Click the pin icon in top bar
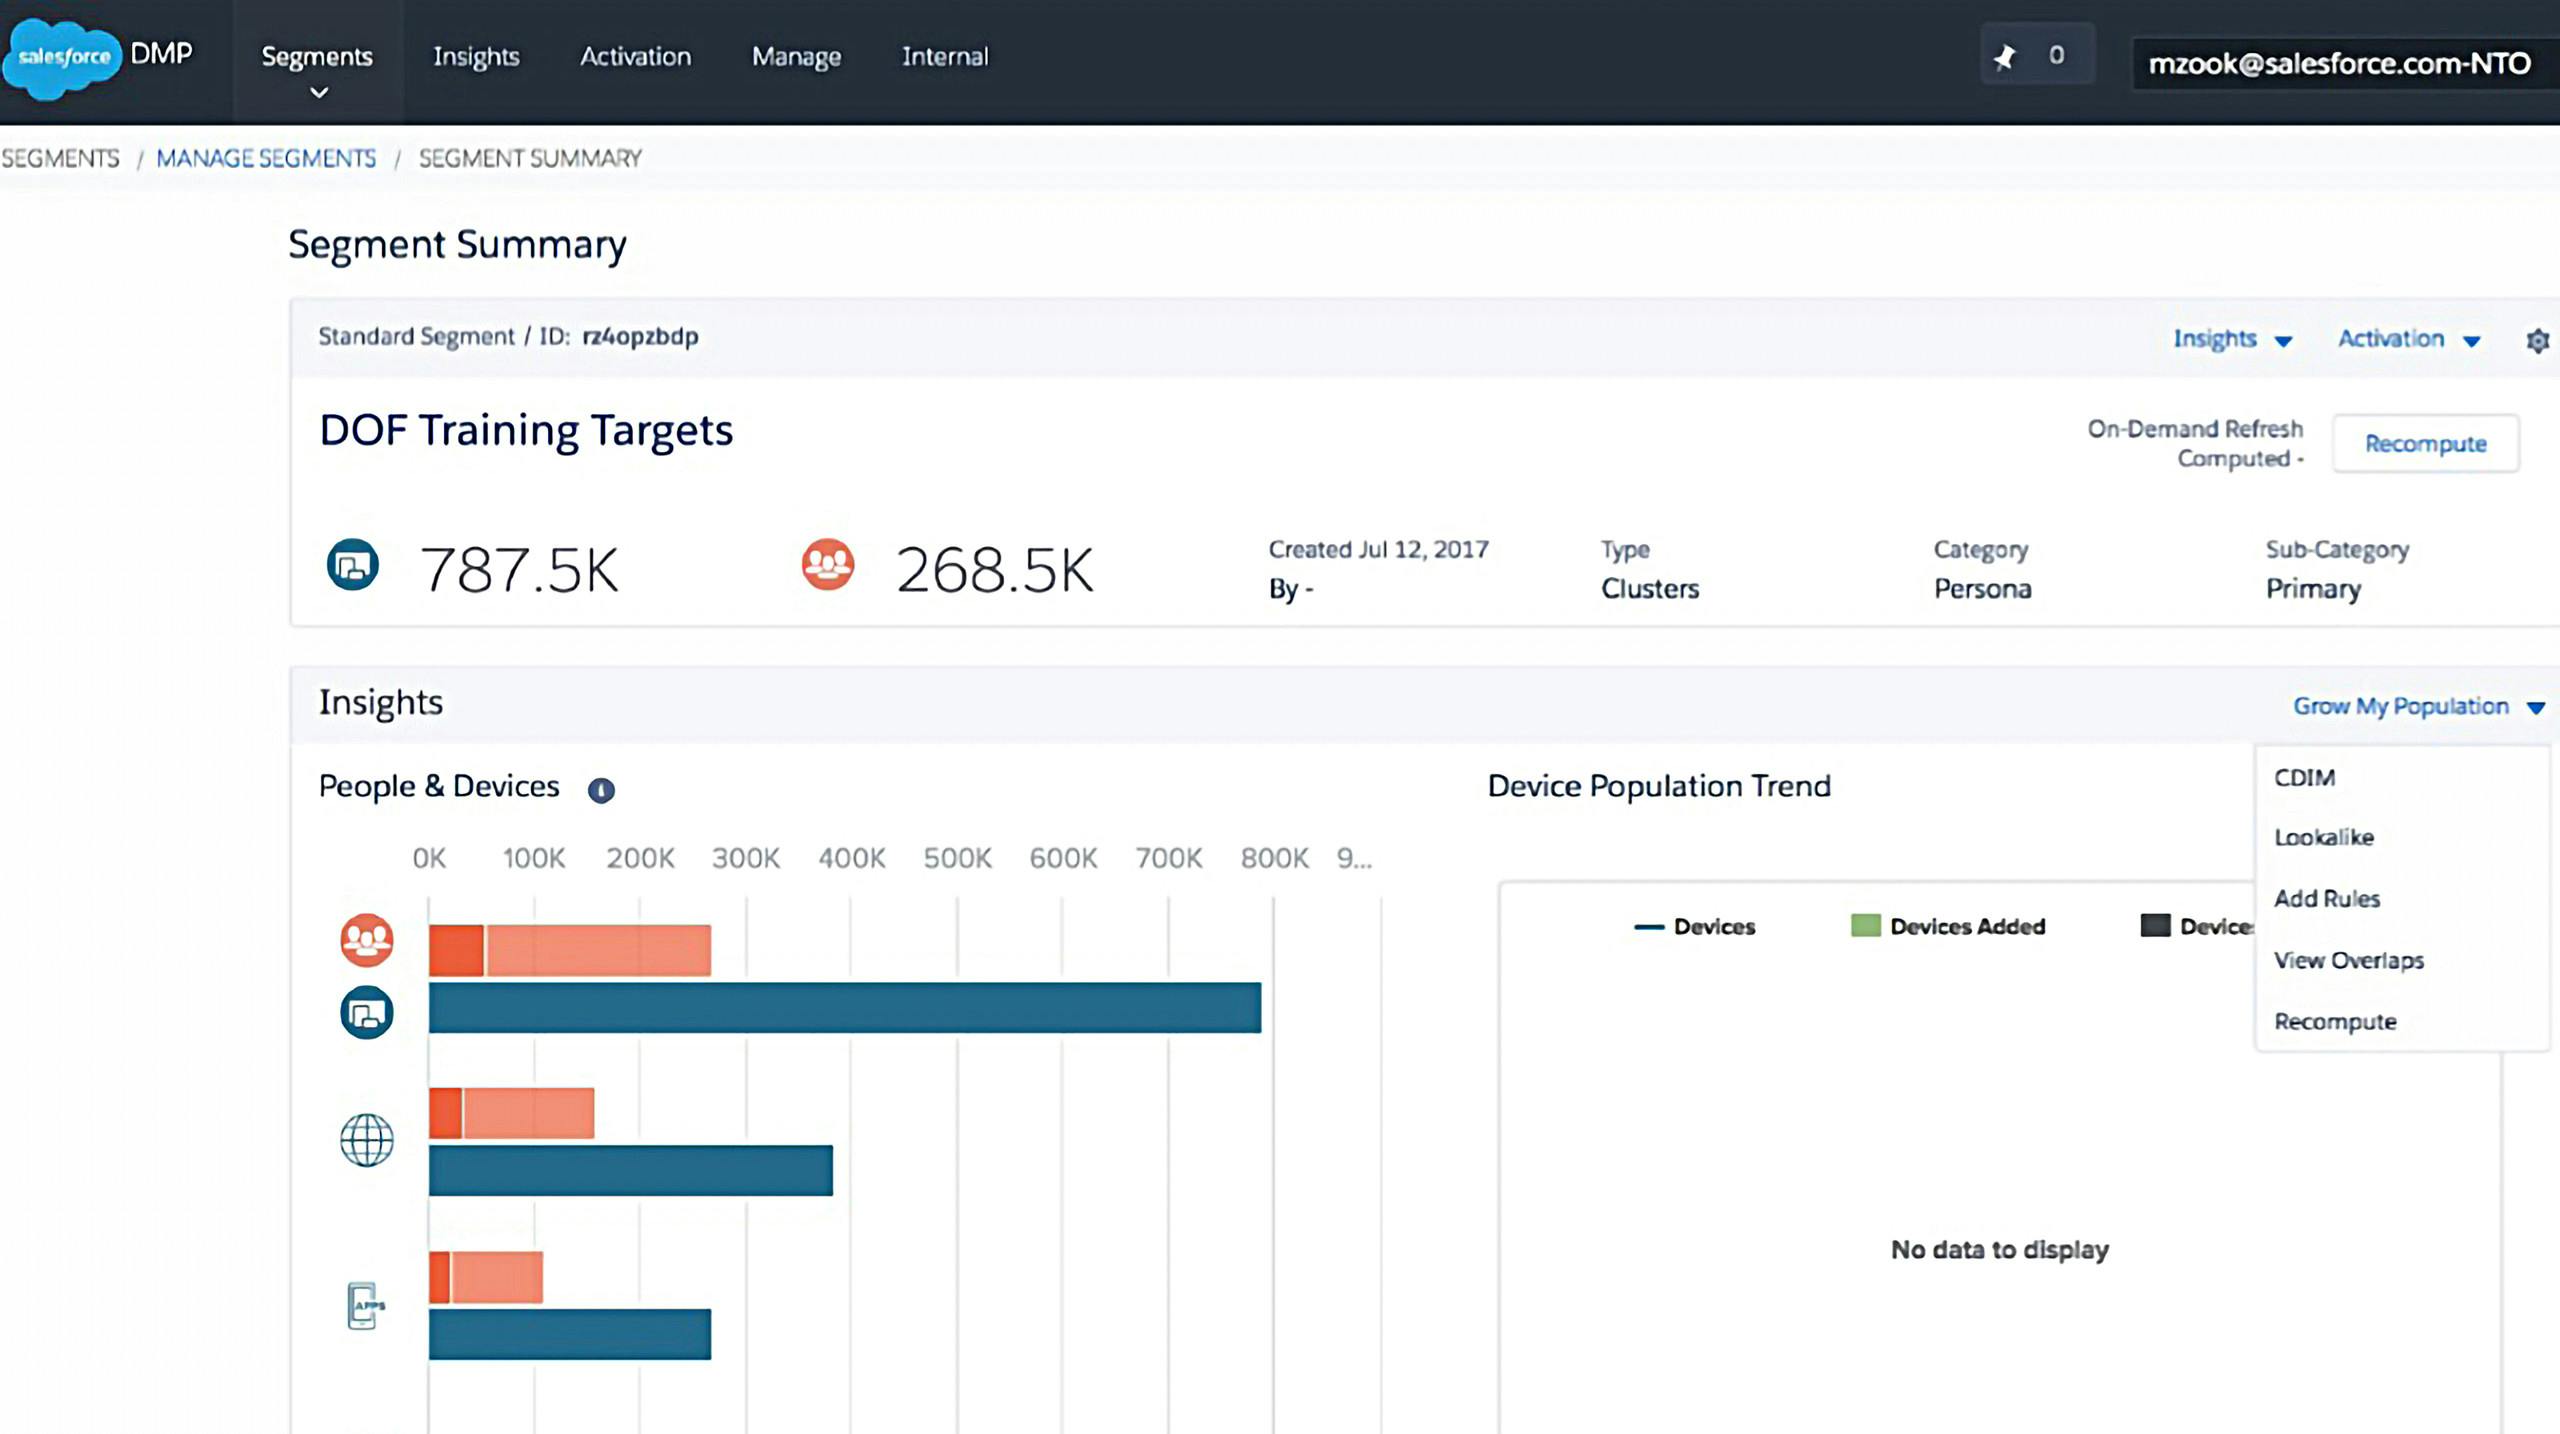This screenshot has height=1434, width=2560. [x=2004, y=57]
